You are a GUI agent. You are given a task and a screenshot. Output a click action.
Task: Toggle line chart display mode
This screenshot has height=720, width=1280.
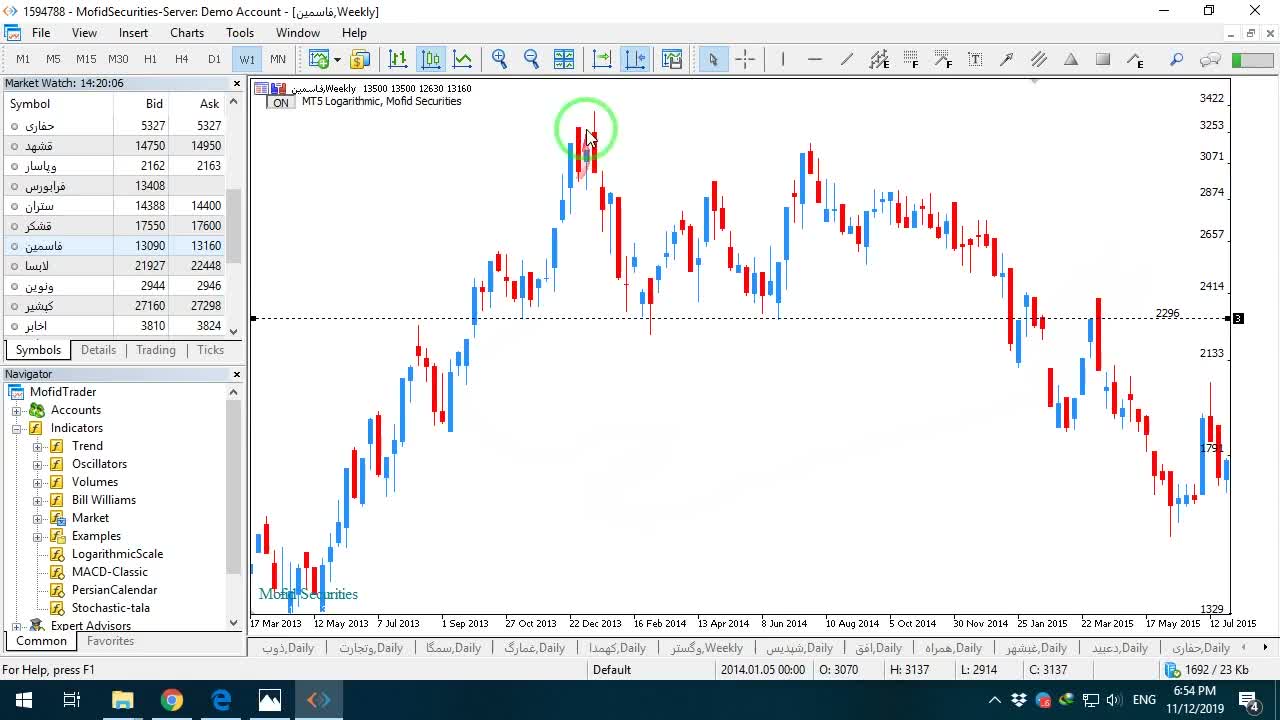[x=462, y=59]
